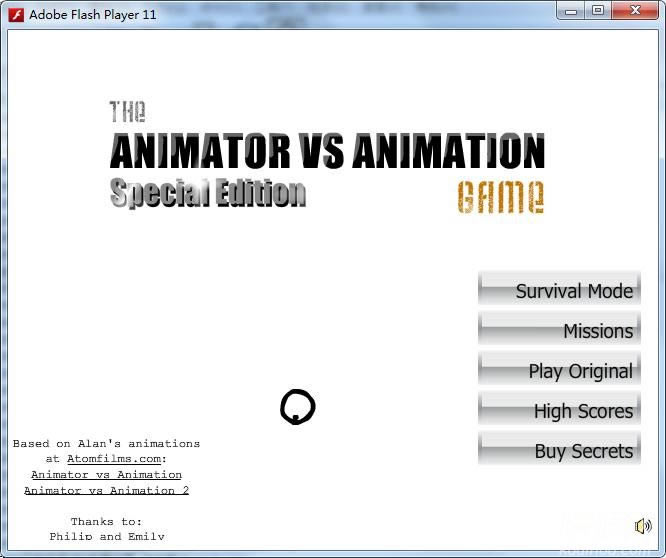The width and height of the screenshot is (666, 558).
Task: Click the 'Thanks to:' credits text
Action: [106, 521]
